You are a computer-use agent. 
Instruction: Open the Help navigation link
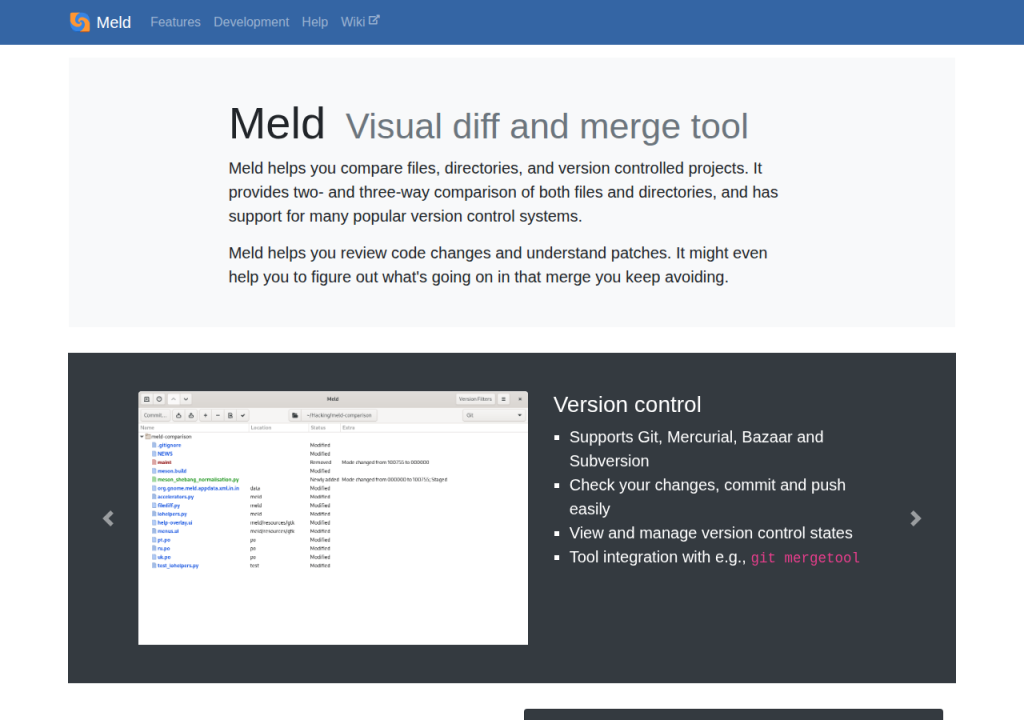click(314, 22)
